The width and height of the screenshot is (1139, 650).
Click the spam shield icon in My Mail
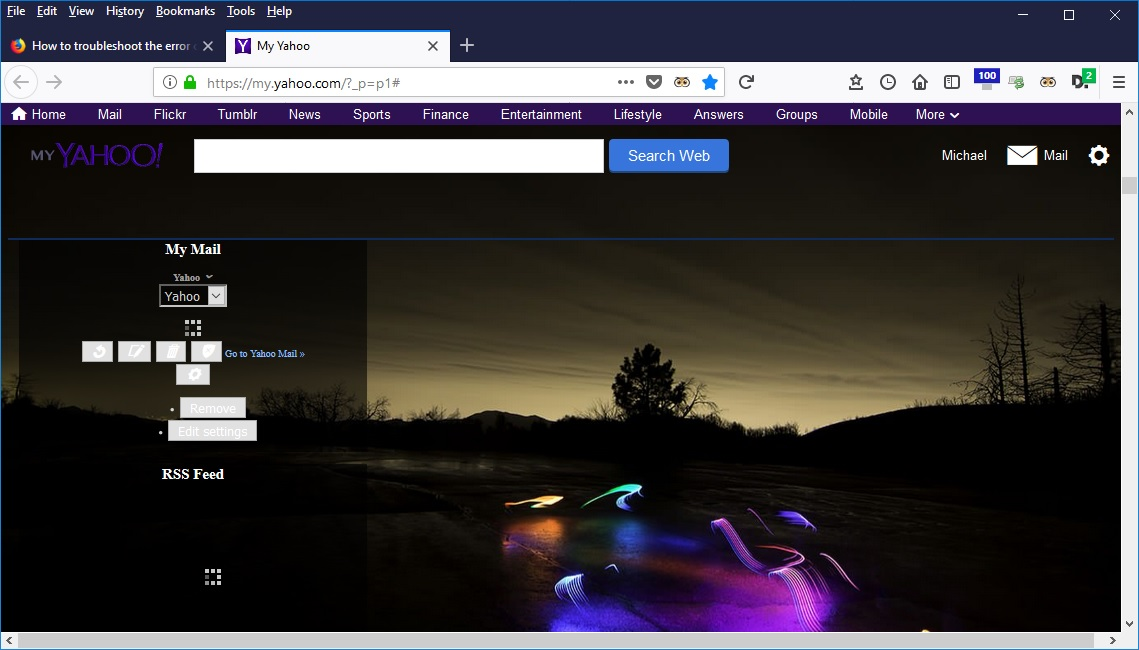206,352
